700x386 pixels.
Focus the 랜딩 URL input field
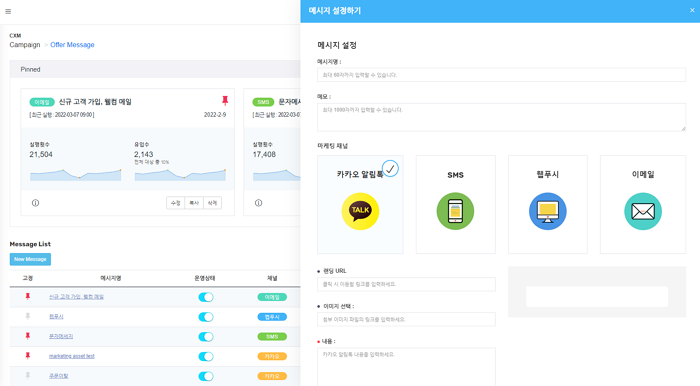point(406,284)
